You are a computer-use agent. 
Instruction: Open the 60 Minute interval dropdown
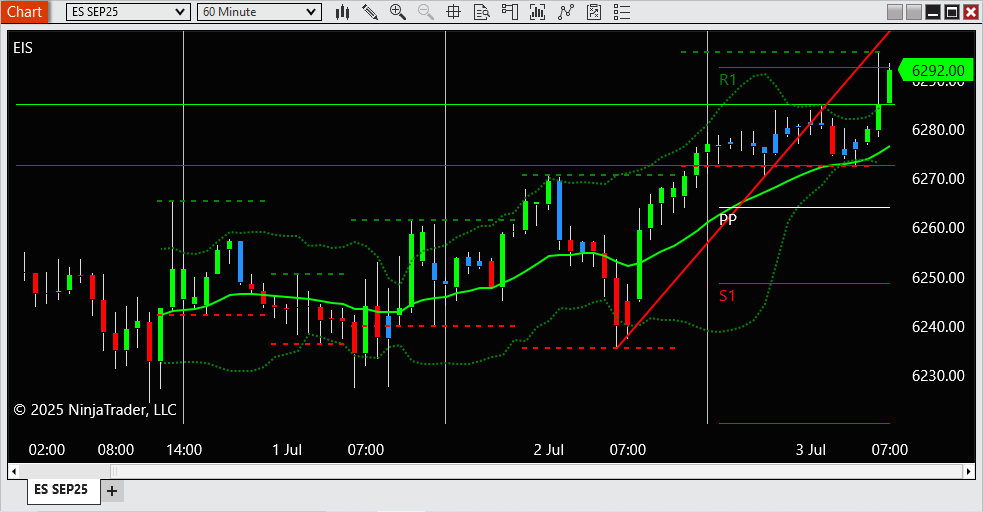[x=260, y=12]
